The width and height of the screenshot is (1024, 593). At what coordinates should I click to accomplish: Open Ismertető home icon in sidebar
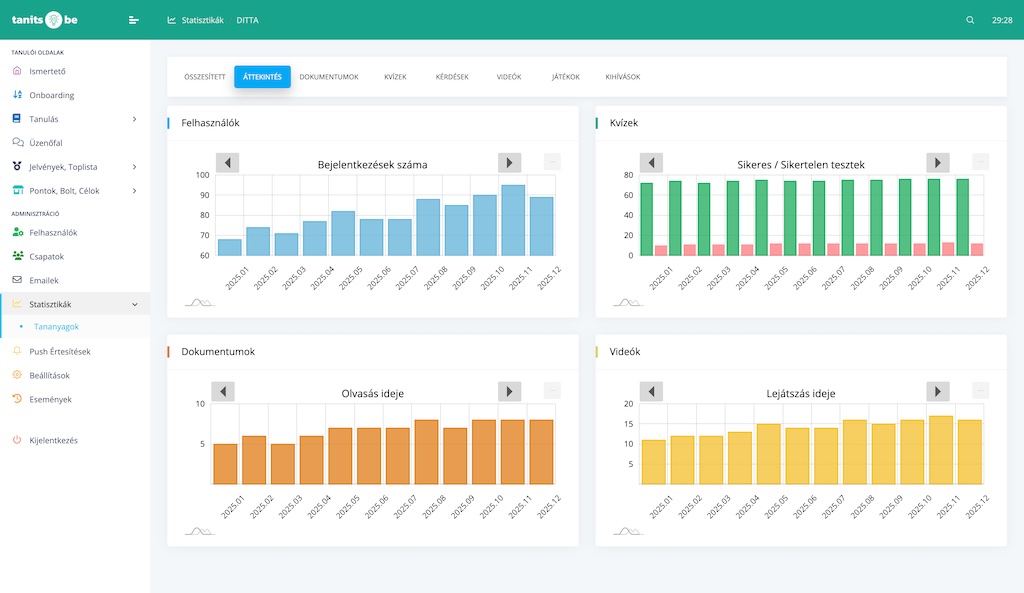[x=17, y=71]
